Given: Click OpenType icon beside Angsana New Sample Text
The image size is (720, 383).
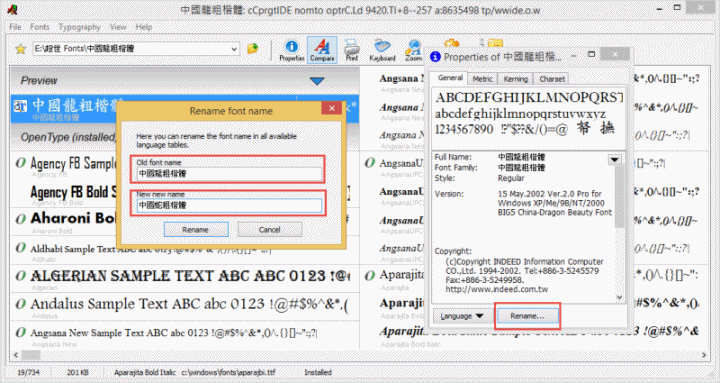Looking at the screenshot, I should 21,332.
